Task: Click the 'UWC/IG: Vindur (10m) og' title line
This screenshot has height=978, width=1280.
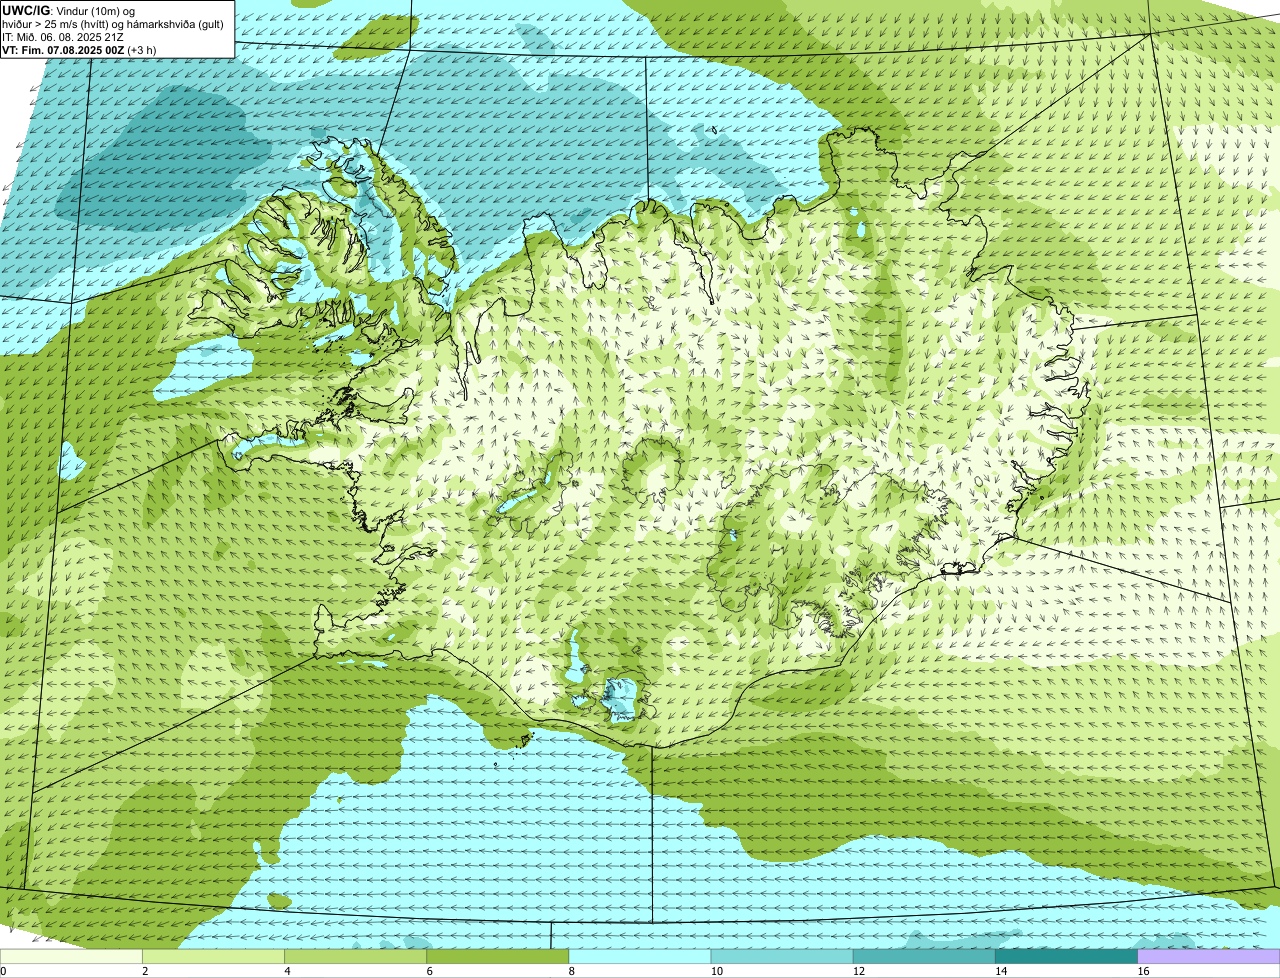Action: pos(69,10)
